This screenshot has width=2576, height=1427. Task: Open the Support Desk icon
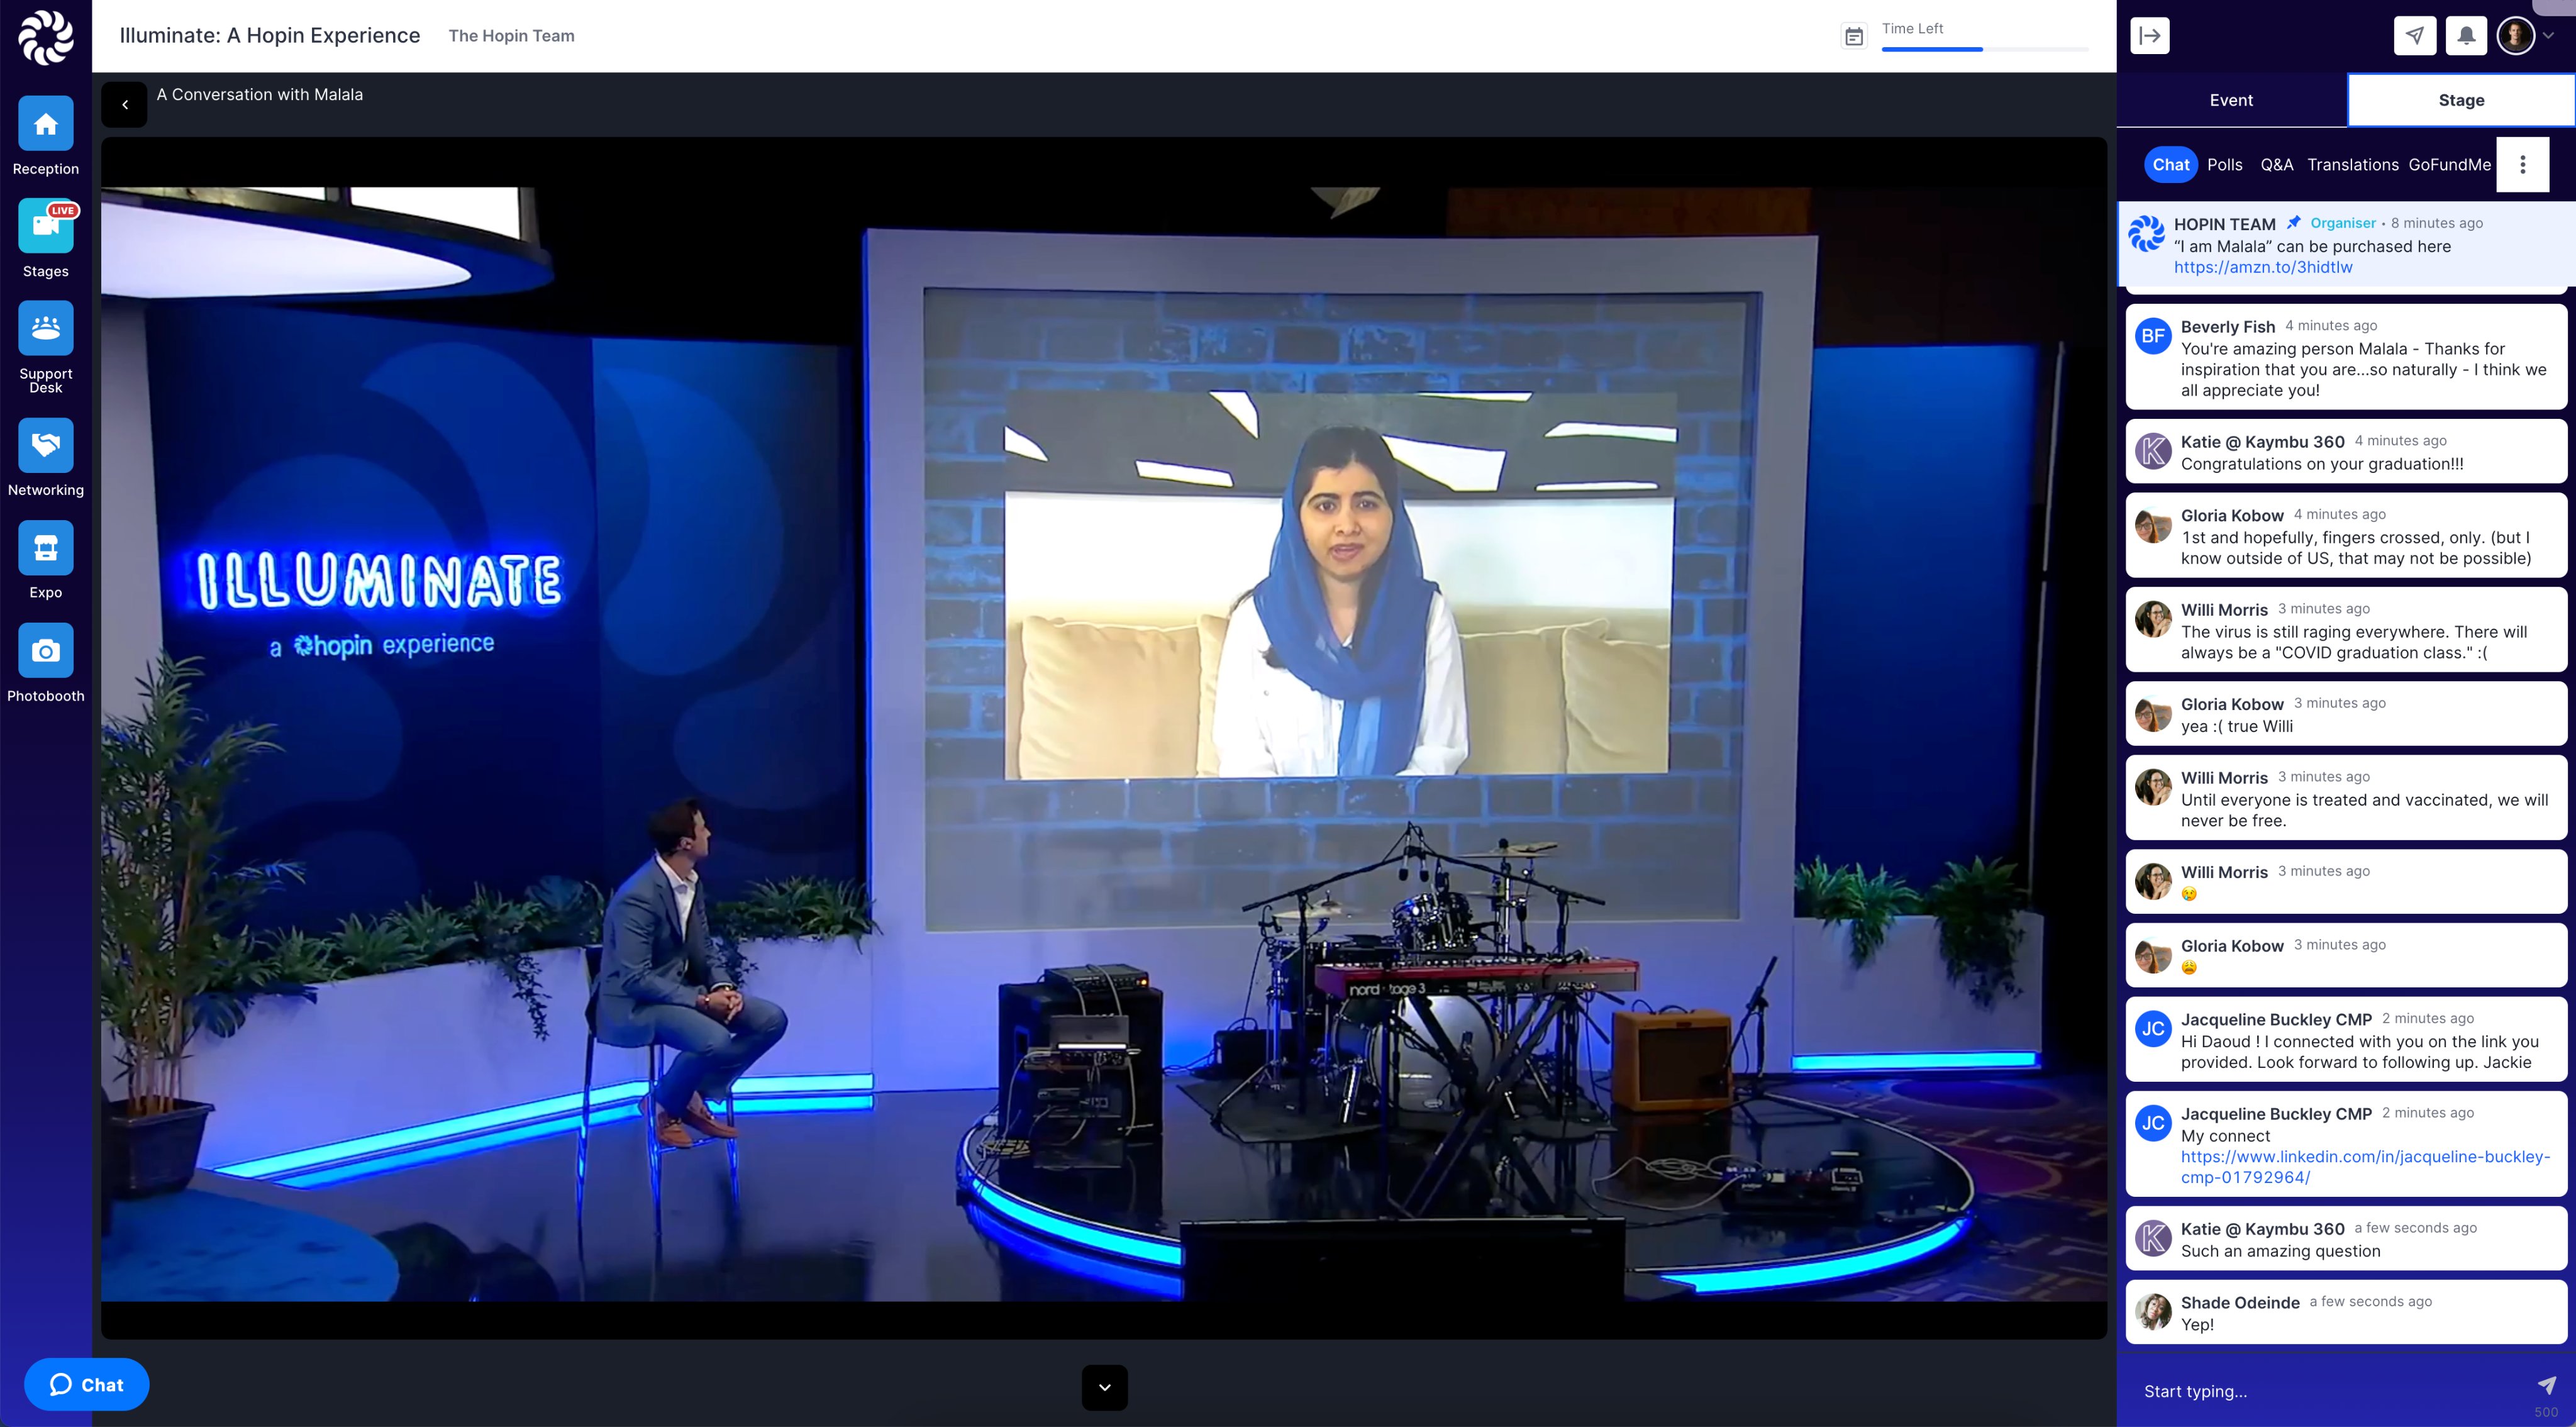click(45, 328)
